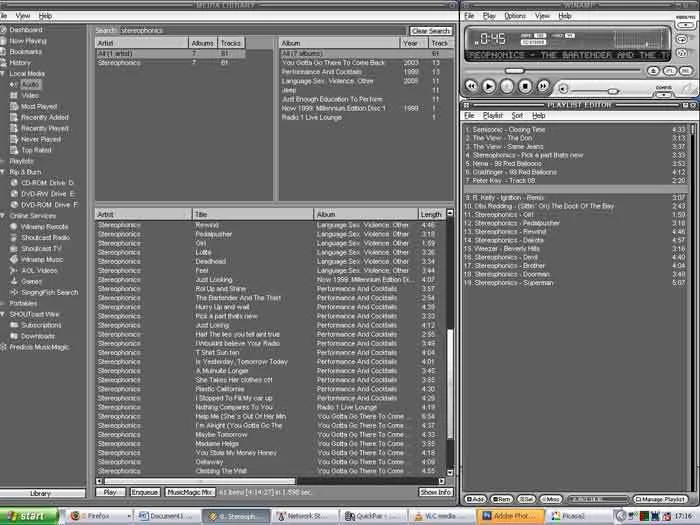Open Subscriptions under SHOUTcast Wire
Image resolution: width=700 pixels, height=525 pixels.
pyautogui.click(x=41, y=325)
